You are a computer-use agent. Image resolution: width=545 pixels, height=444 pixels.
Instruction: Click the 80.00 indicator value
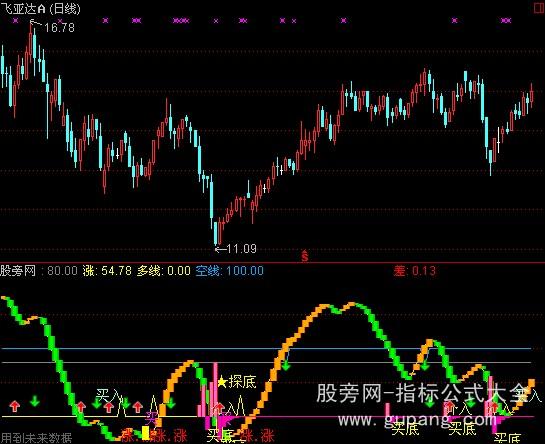coord(62,271)
